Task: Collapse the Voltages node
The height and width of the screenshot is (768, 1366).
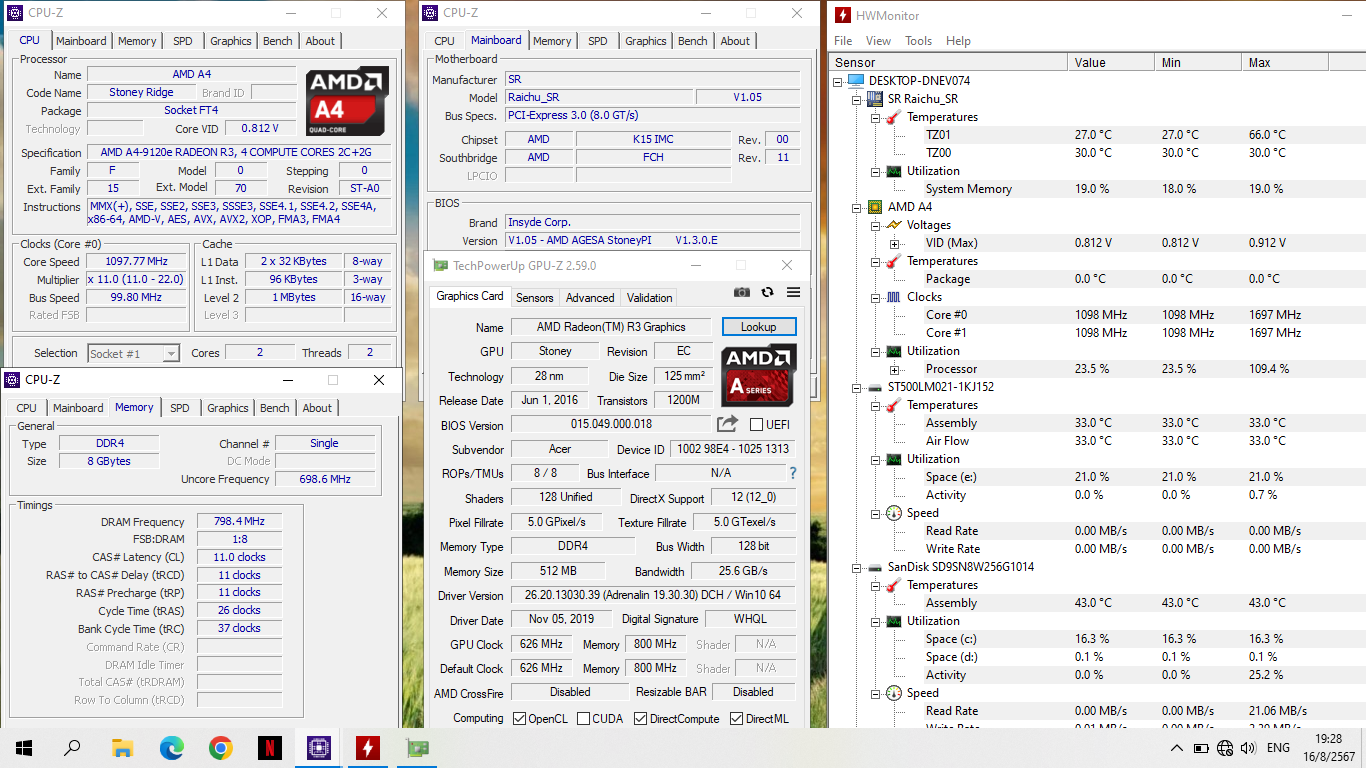Action: pos(875,224)
